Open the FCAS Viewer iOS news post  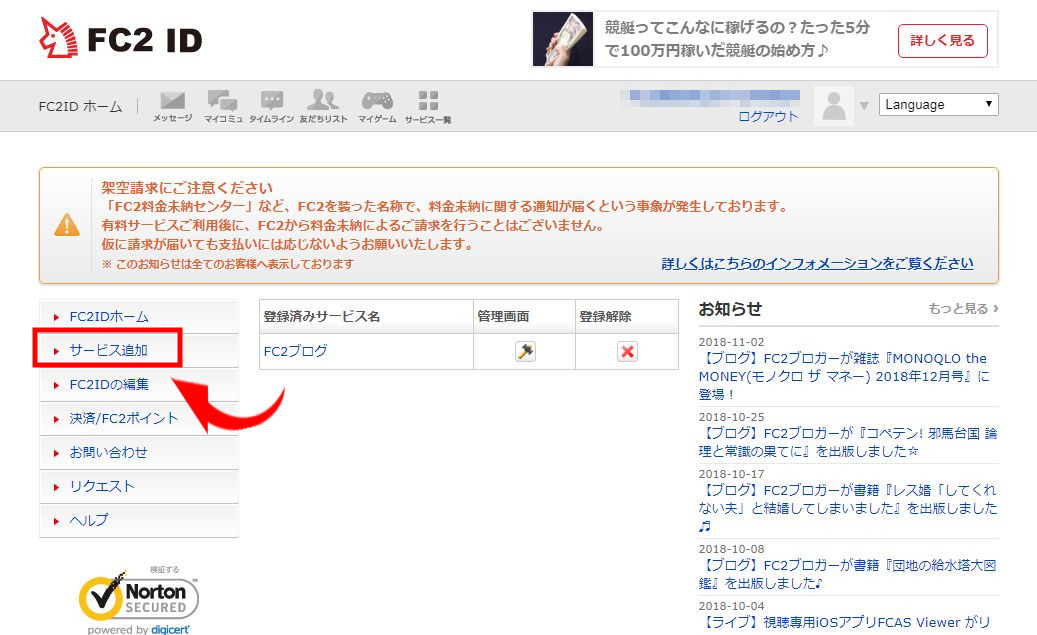point(845,622)
